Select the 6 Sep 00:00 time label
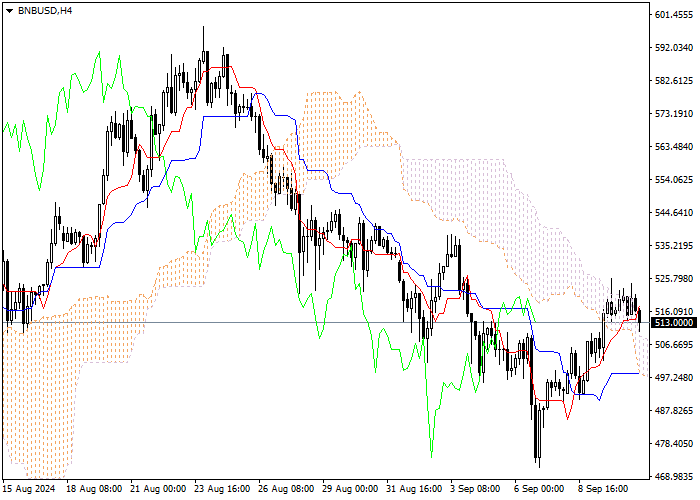Image resolution: width=700 pixels, height=500 pixels. click(539, 489)
